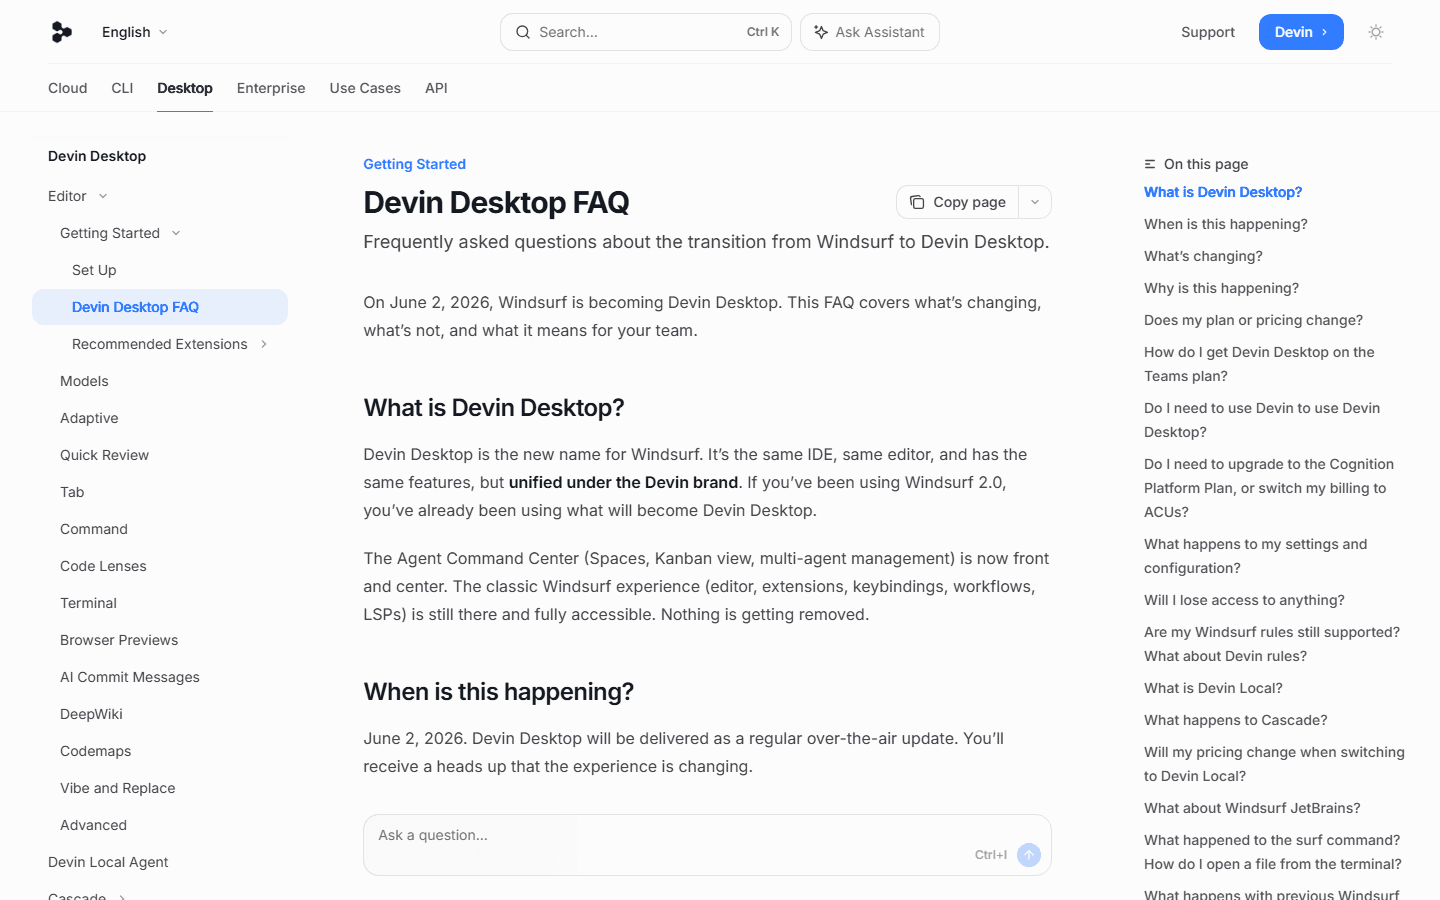Open Quick Review sidebar page
The height and width of the screenshot is (900, 1440).
[104, 455]
